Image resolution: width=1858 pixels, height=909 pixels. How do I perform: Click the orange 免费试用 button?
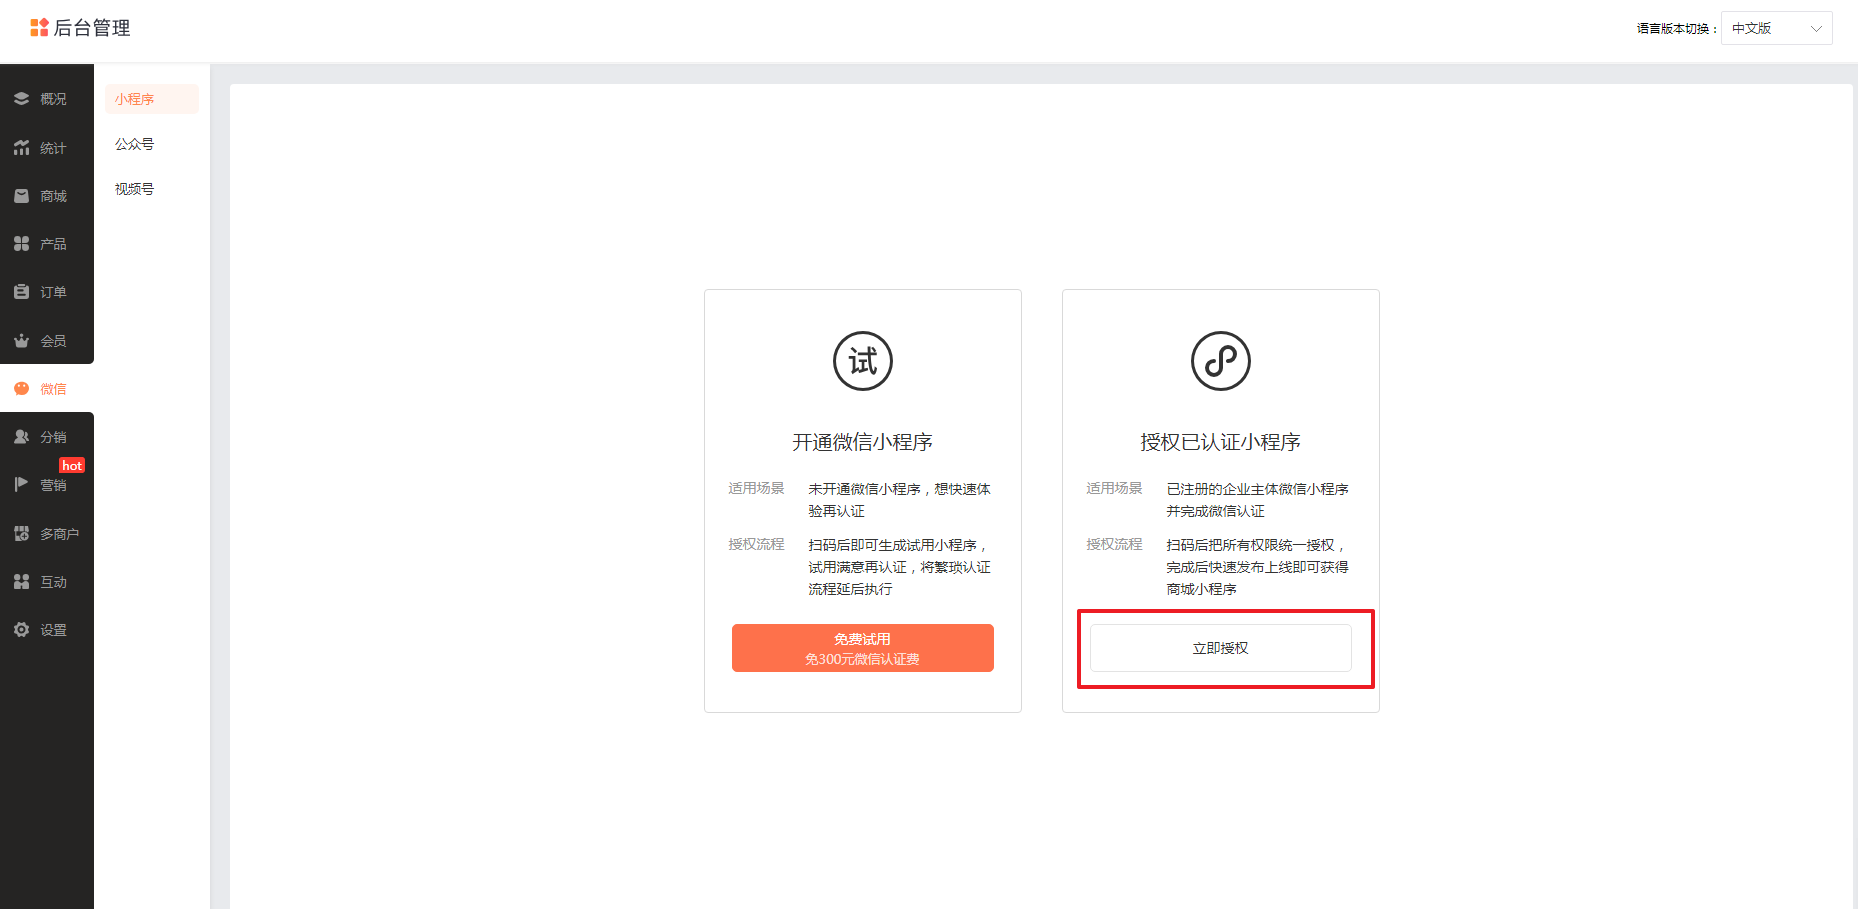coord(863,648)
